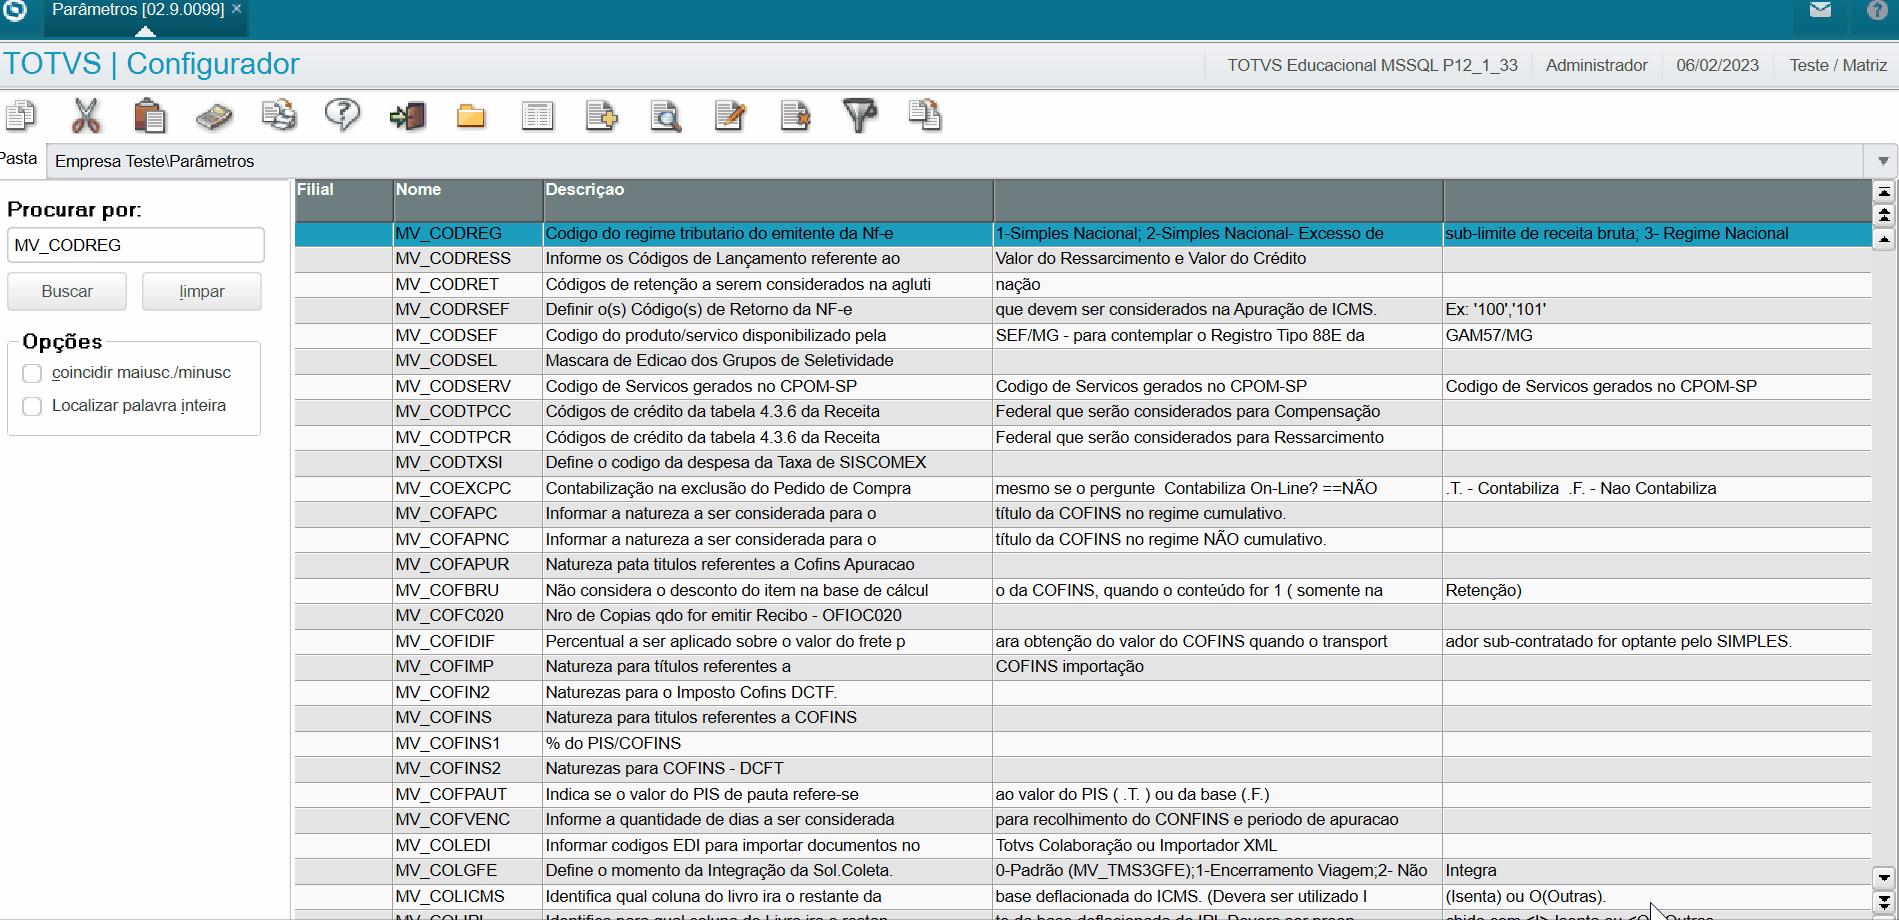Select the MV_CODRET parameter row
The width and height of the screenshot is (1899, 920).
(1083, 285)
